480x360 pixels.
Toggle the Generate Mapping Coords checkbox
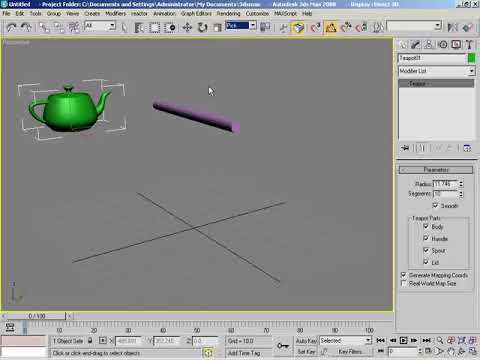click(x=403, y=275)
